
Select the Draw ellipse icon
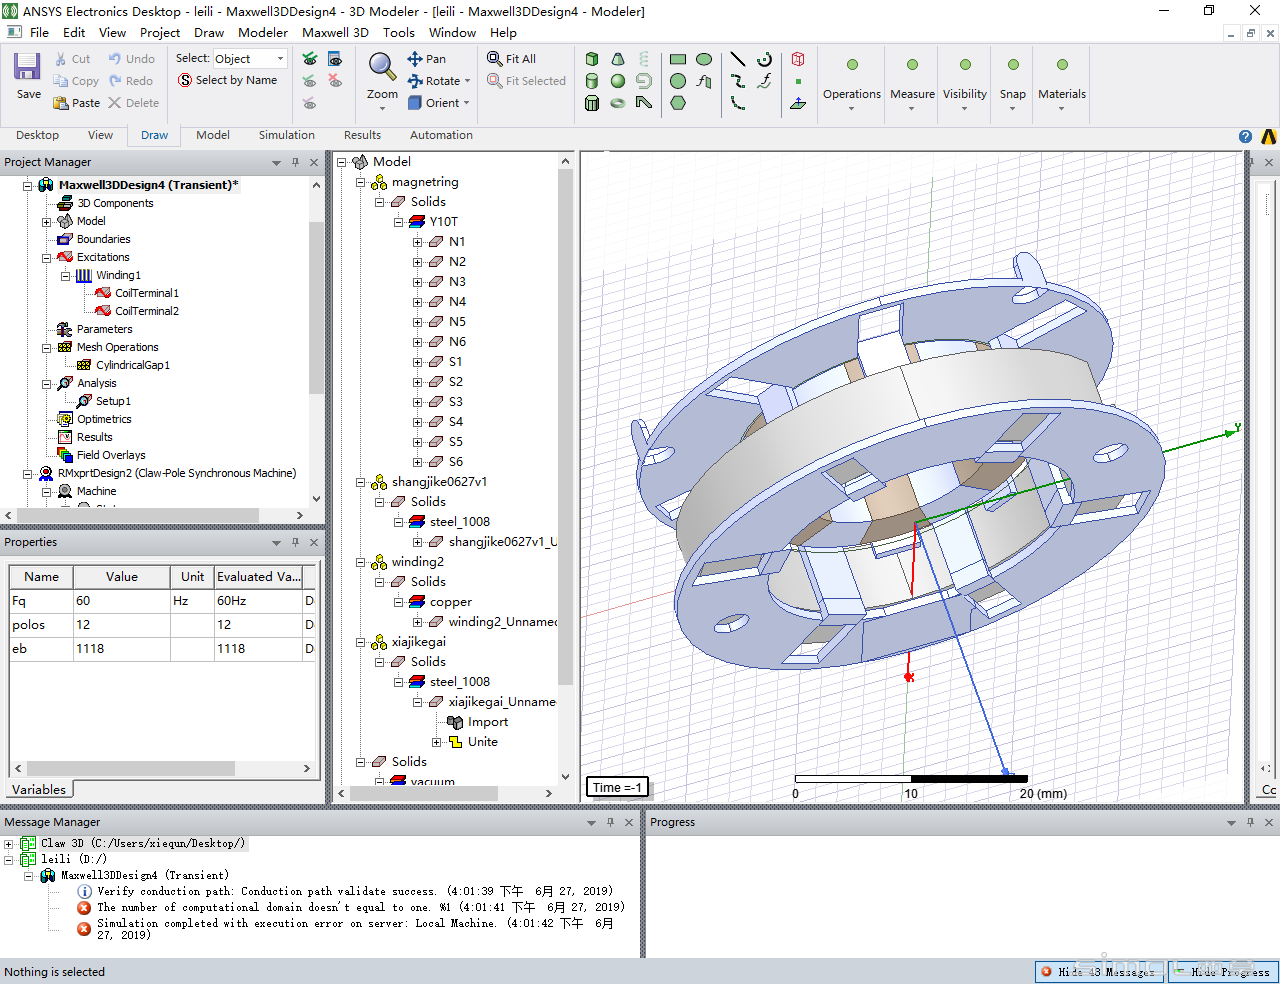pos(704,59)
